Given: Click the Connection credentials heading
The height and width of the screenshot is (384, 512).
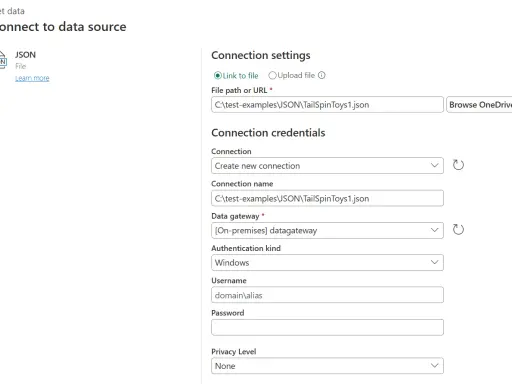Looking at the screenshot, I should pos(268,133).
